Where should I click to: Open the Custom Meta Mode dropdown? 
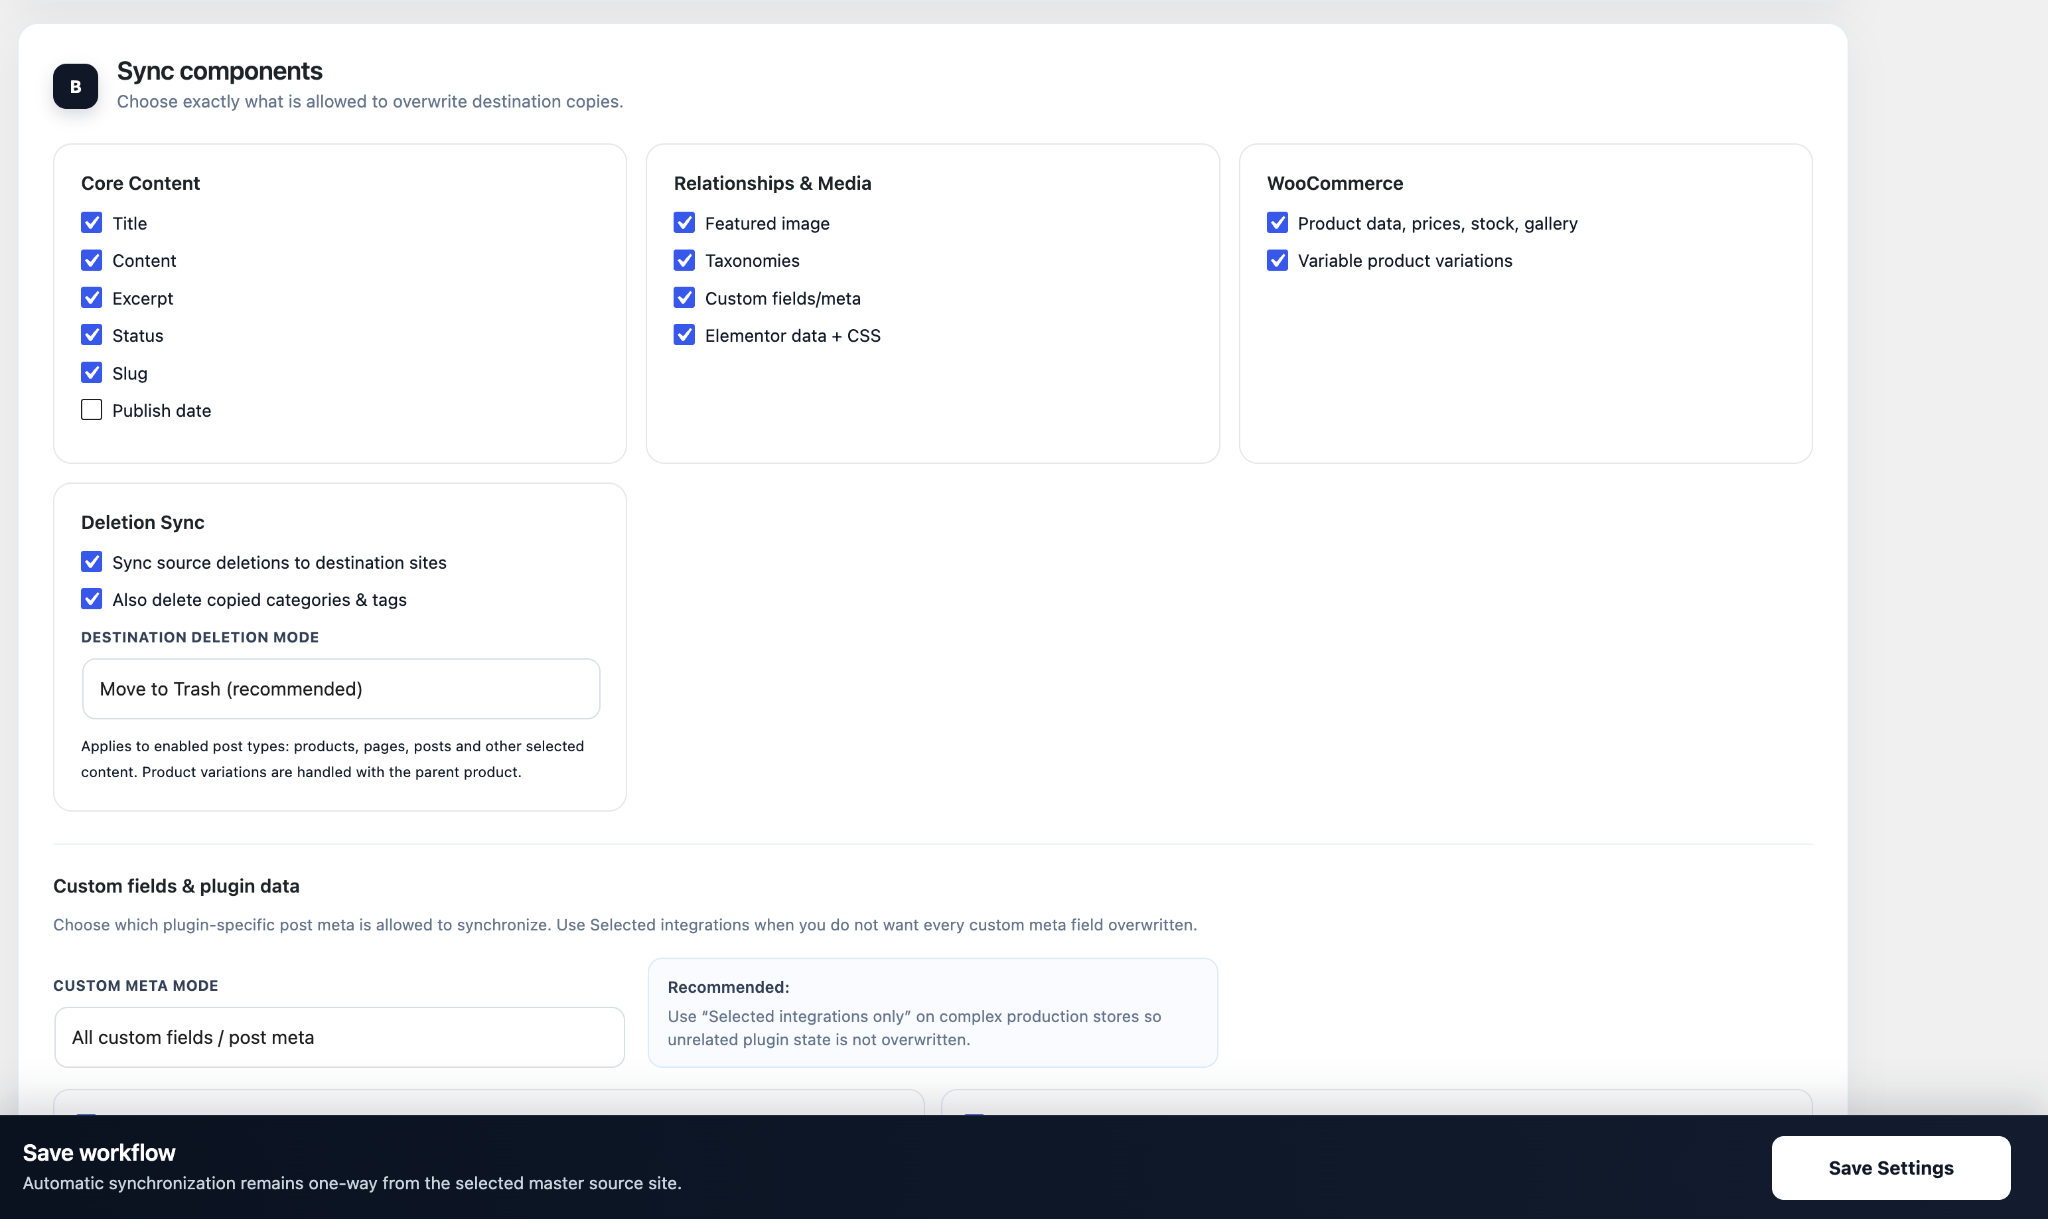click(339, 1037)
